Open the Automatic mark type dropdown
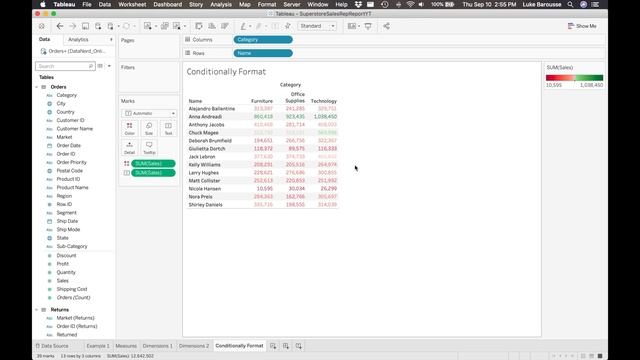The width and height of the screenshot is (640, 360). point(149,113)
